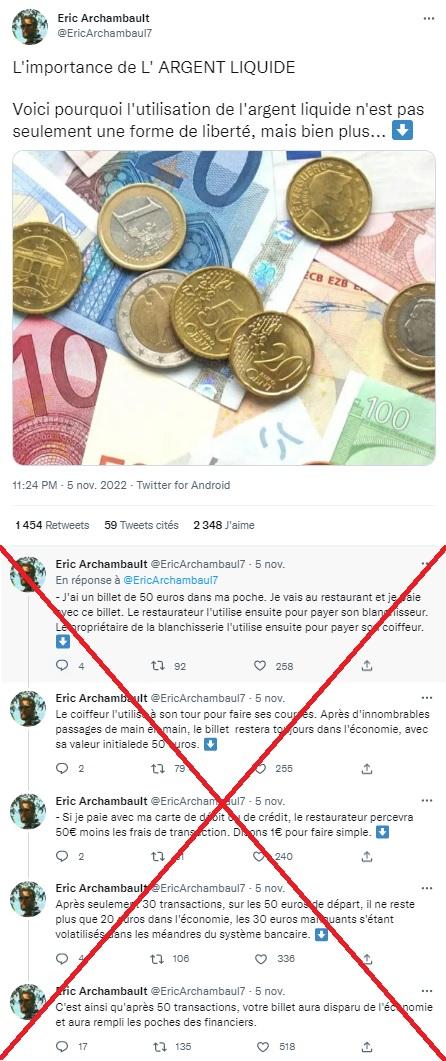View the 2 348 J'aime list
The width and height of the screenshot is (446, 1061).
(x=224, y=524)
